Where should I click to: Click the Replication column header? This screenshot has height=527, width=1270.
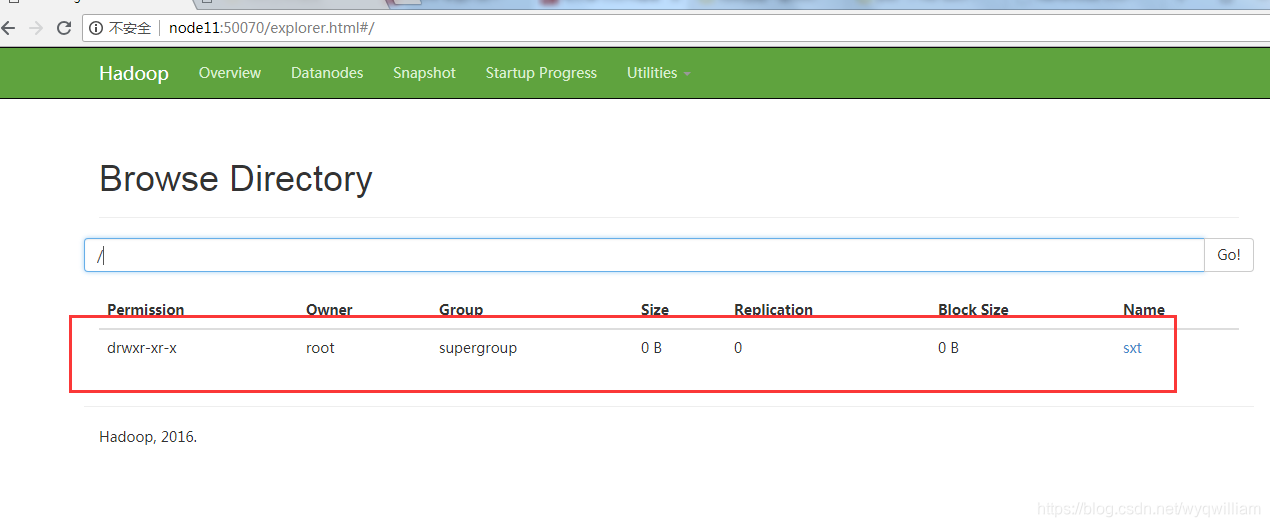773,310
